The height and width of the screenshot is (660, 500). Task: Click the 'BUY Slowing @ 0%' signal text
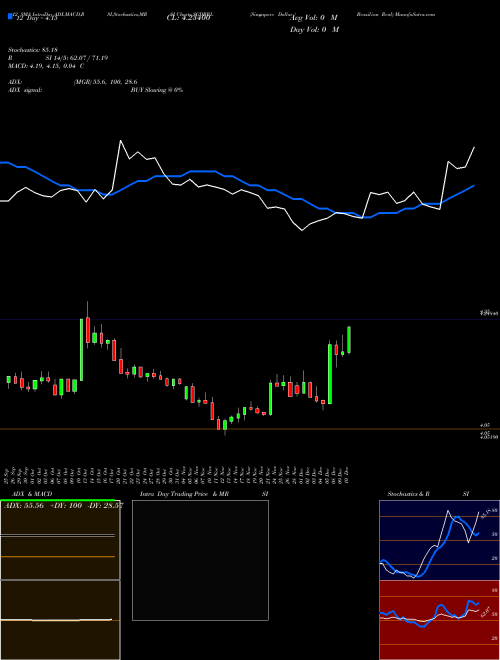[157, 90]
